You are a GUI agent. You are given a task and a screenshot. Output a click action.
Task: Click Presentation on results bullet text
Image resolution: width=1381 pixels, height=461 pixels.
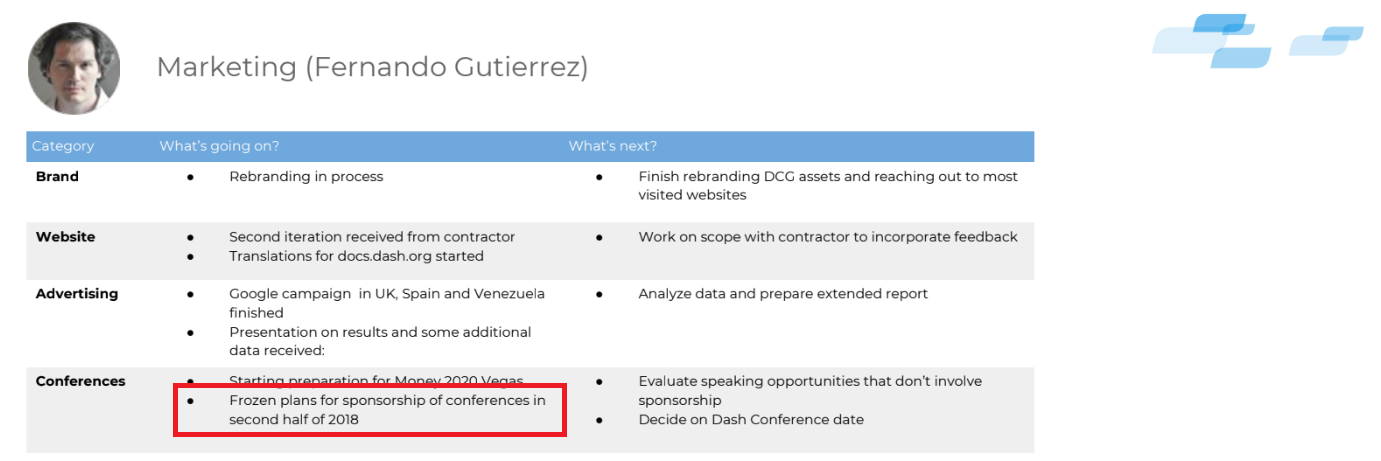click(380, 341)
